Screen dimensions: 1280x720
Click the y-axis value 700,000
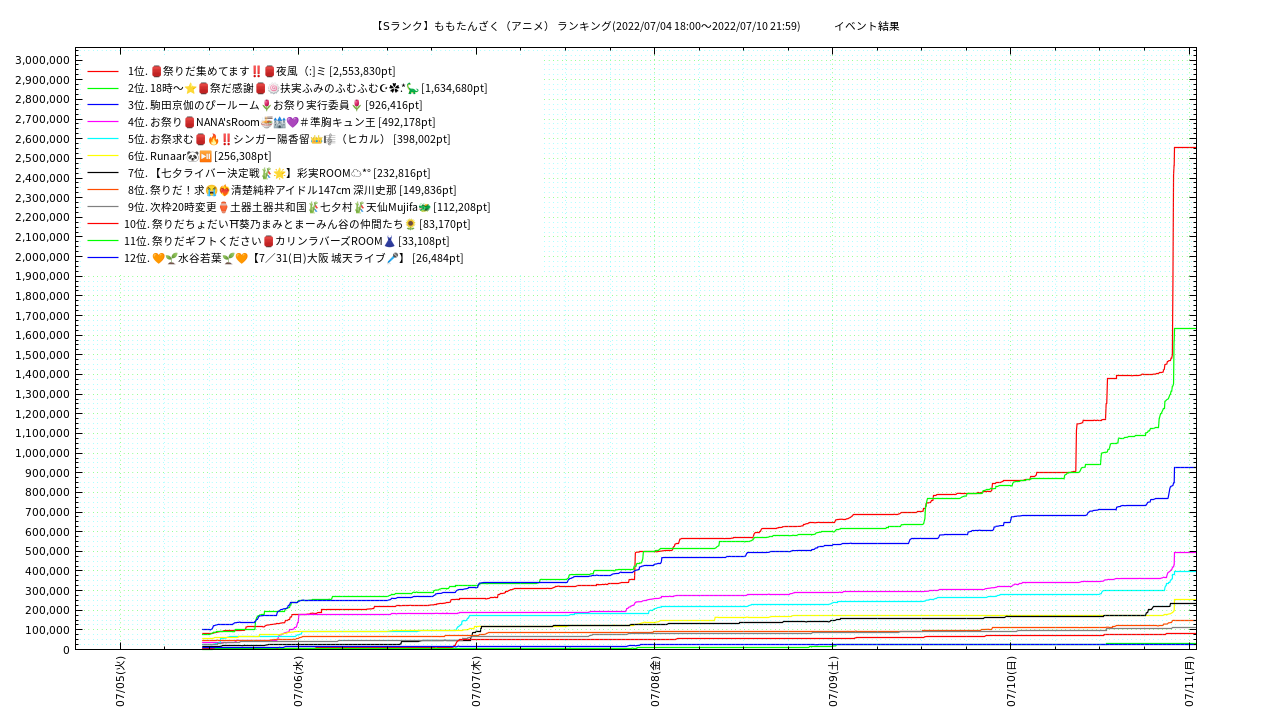47,512
